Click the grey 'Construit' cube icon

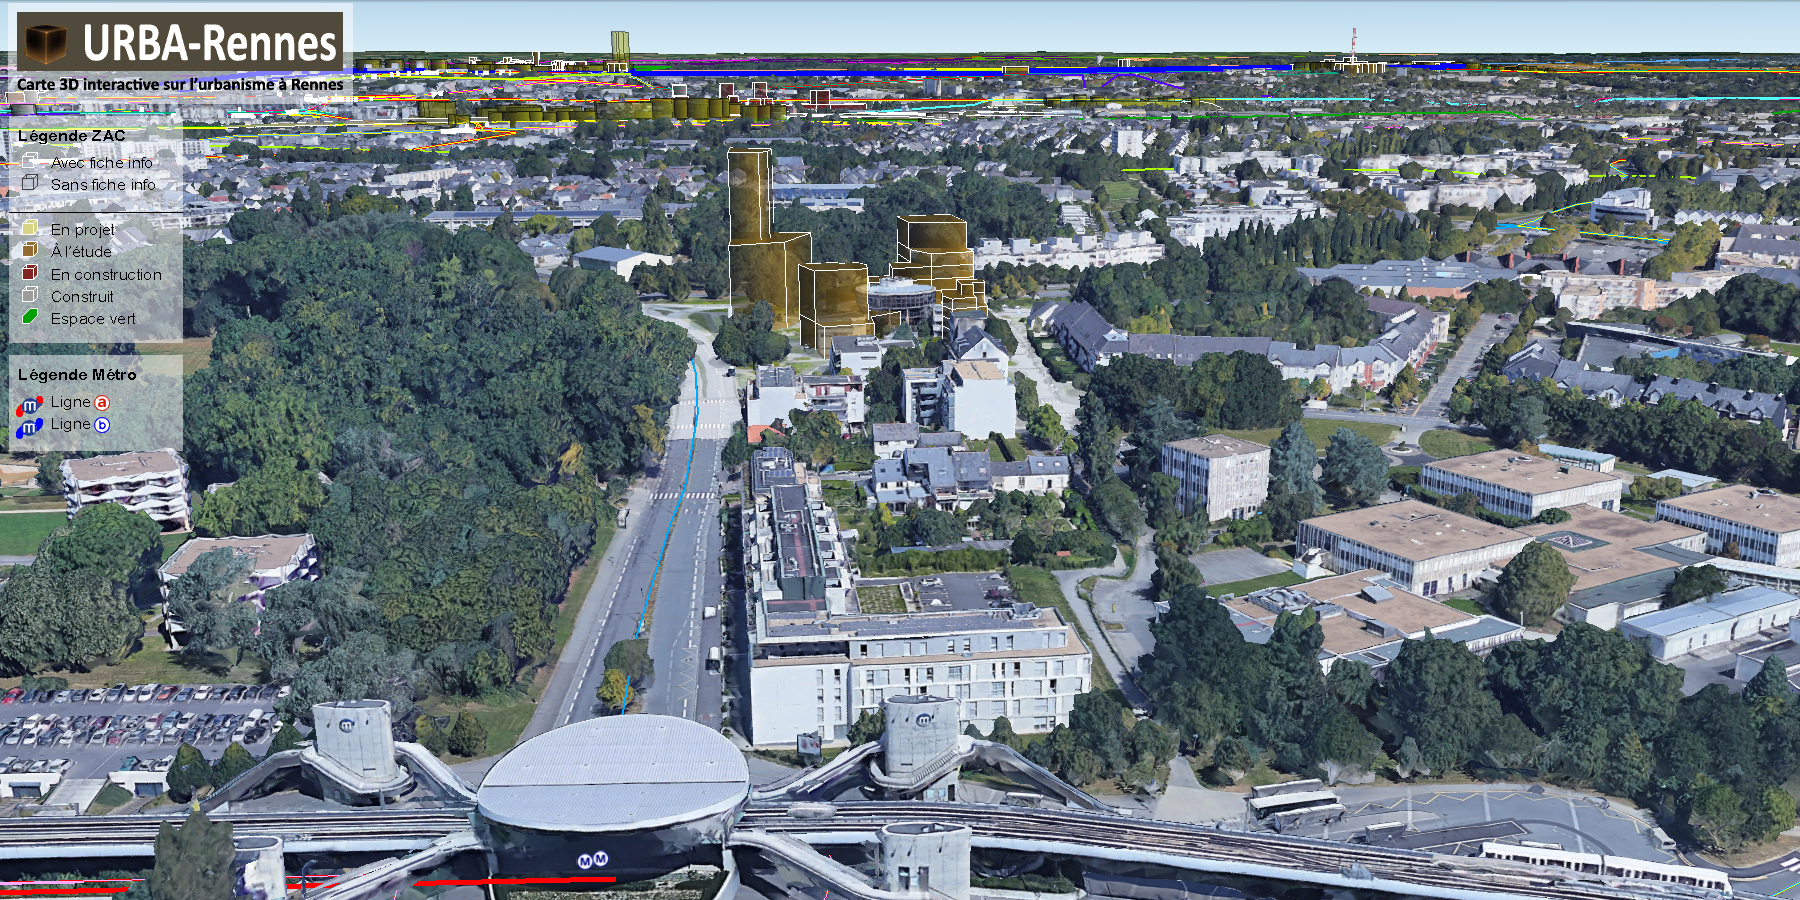30,295
